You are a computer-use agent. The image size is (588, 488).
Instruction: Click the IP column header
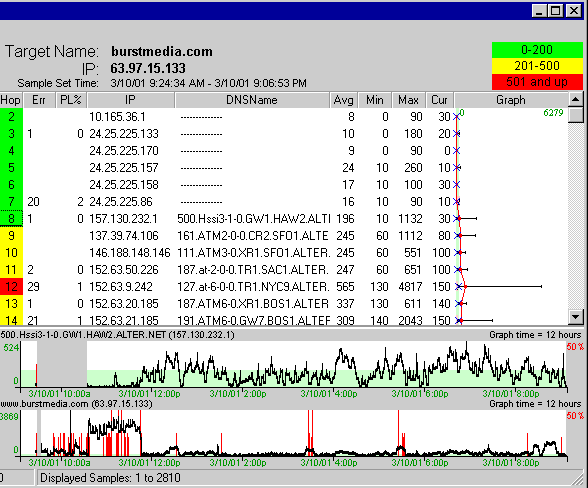click(x=130, y=100)
